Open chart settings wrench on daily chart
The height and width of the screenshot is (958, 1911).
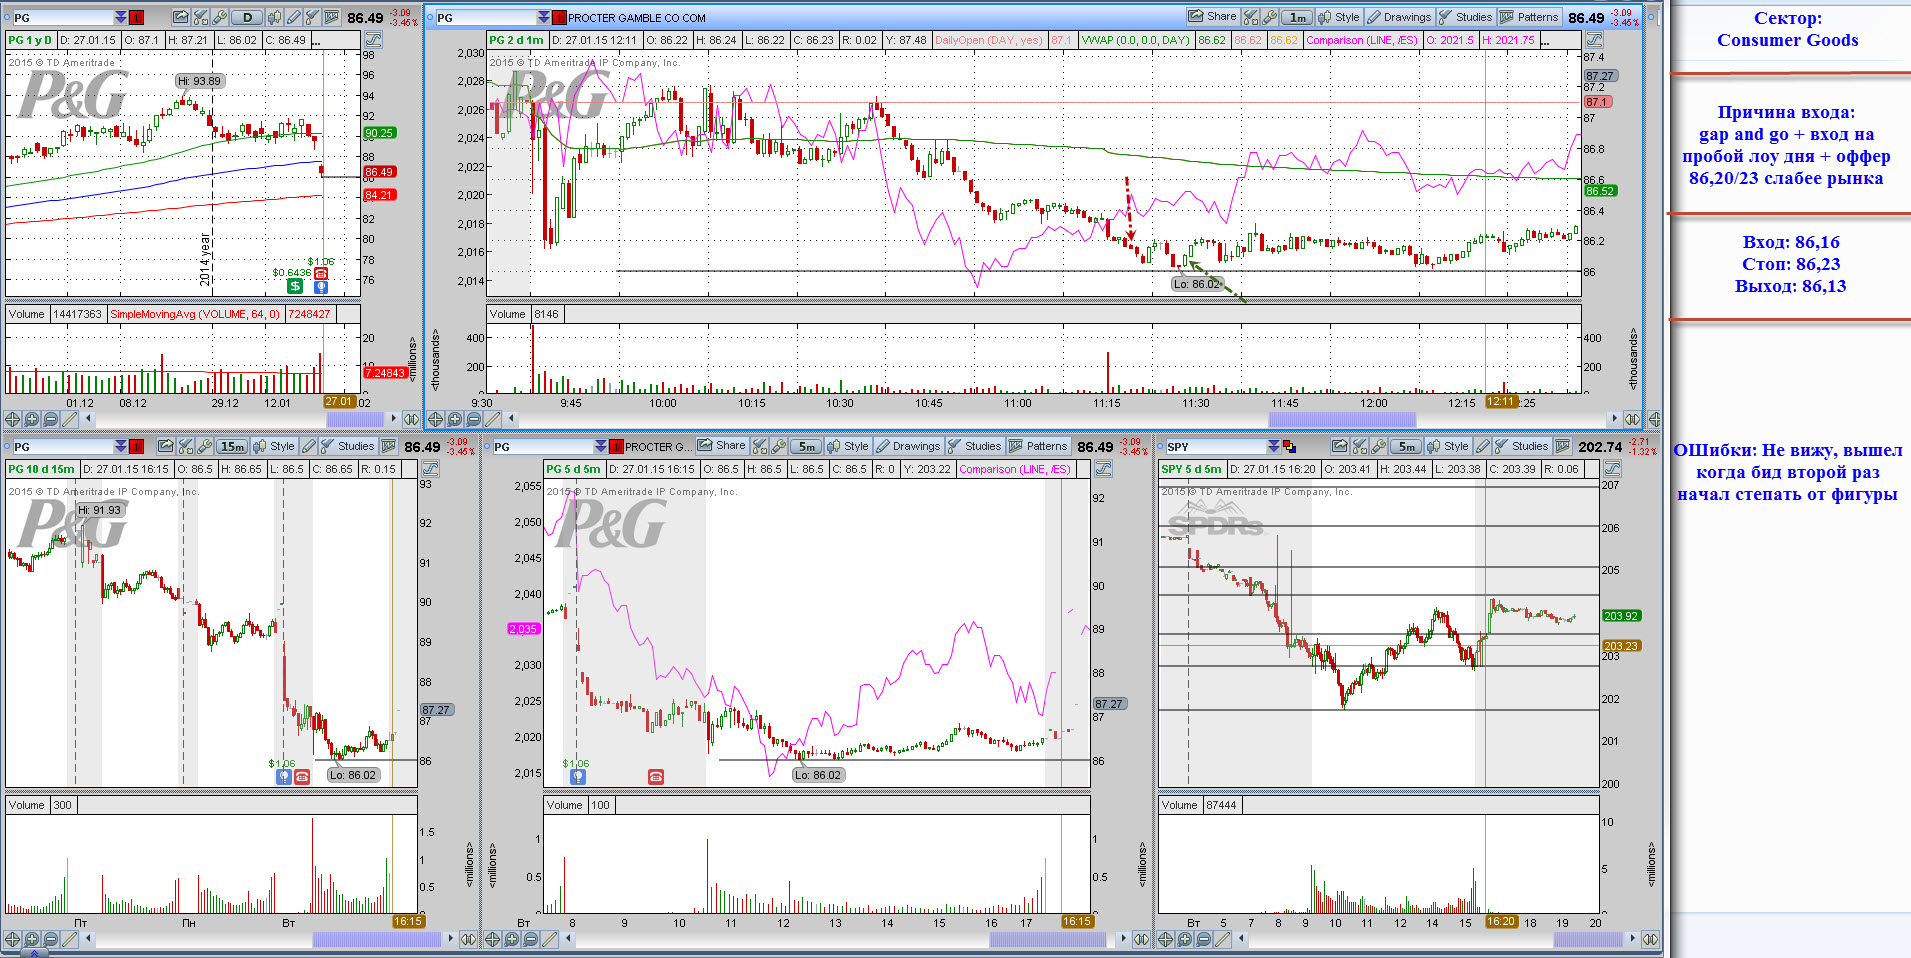(219, 17)
